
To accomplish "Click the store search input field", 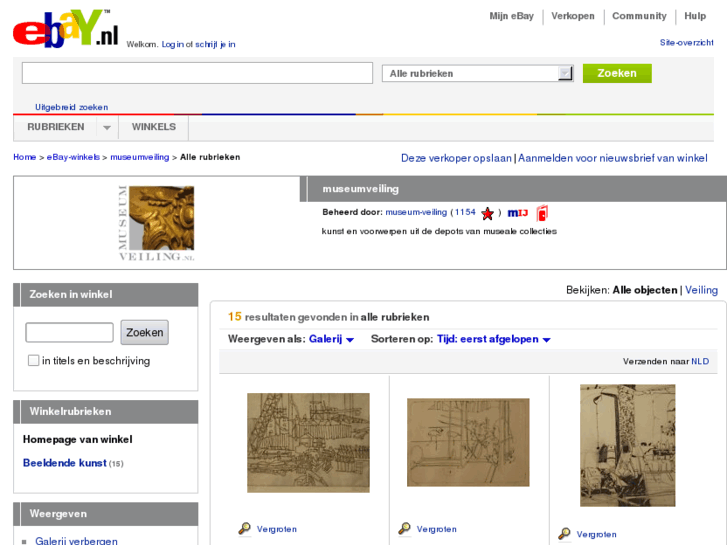I will 70,333.
